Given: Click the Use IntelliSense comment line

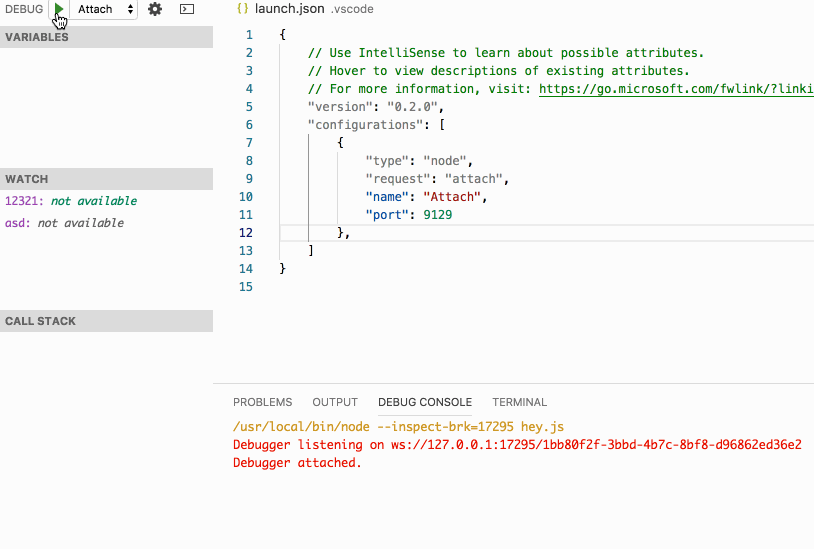Looking at the screenshot, I should pos(506,52).
